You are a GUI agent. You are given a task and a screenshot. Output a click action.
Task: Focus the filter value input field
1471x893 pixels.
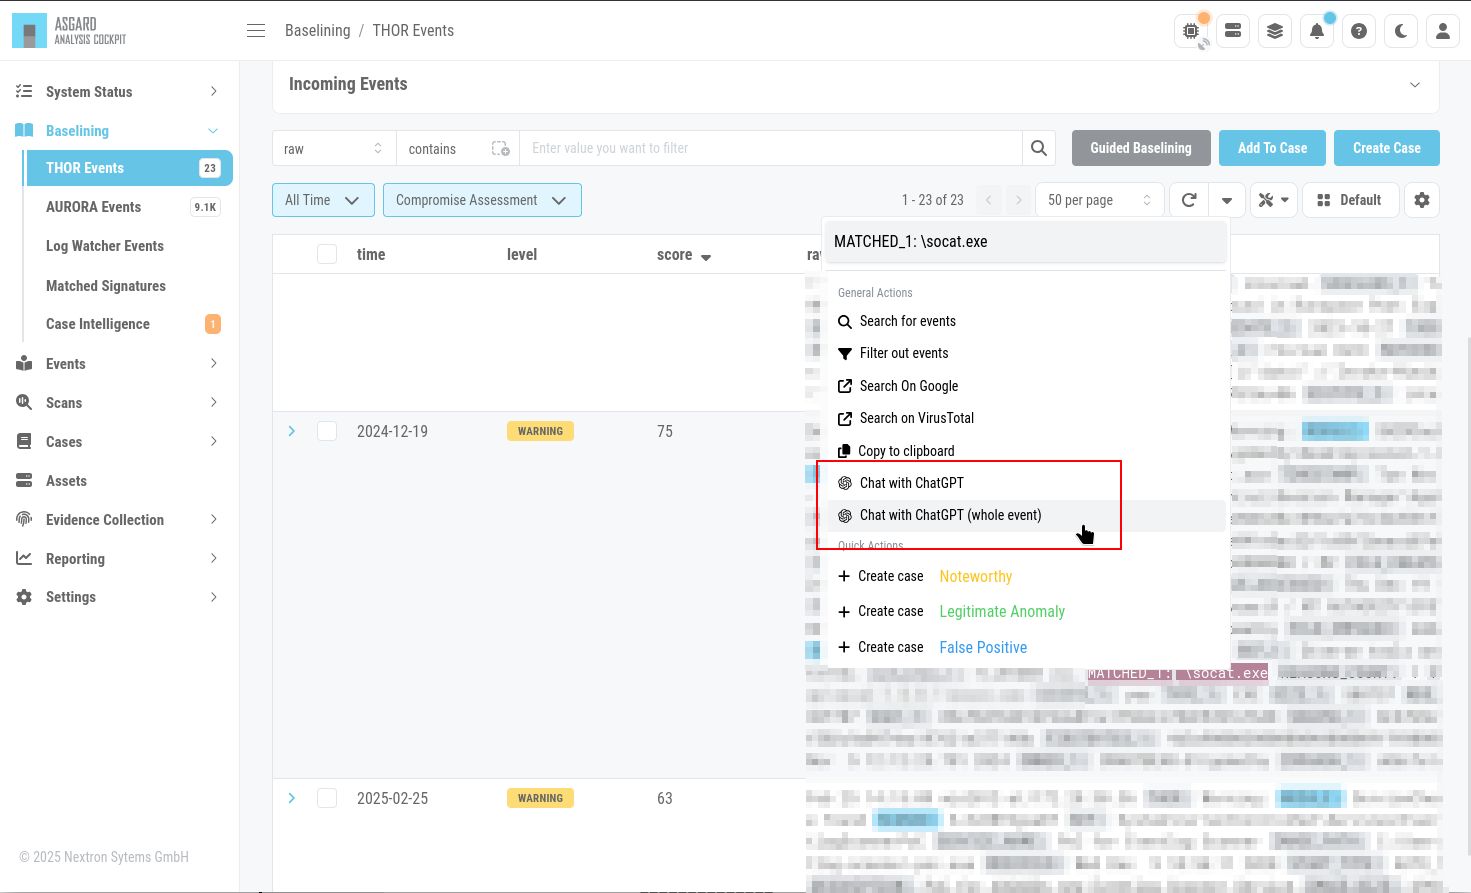pyautogui.click(x=771, y=148)
